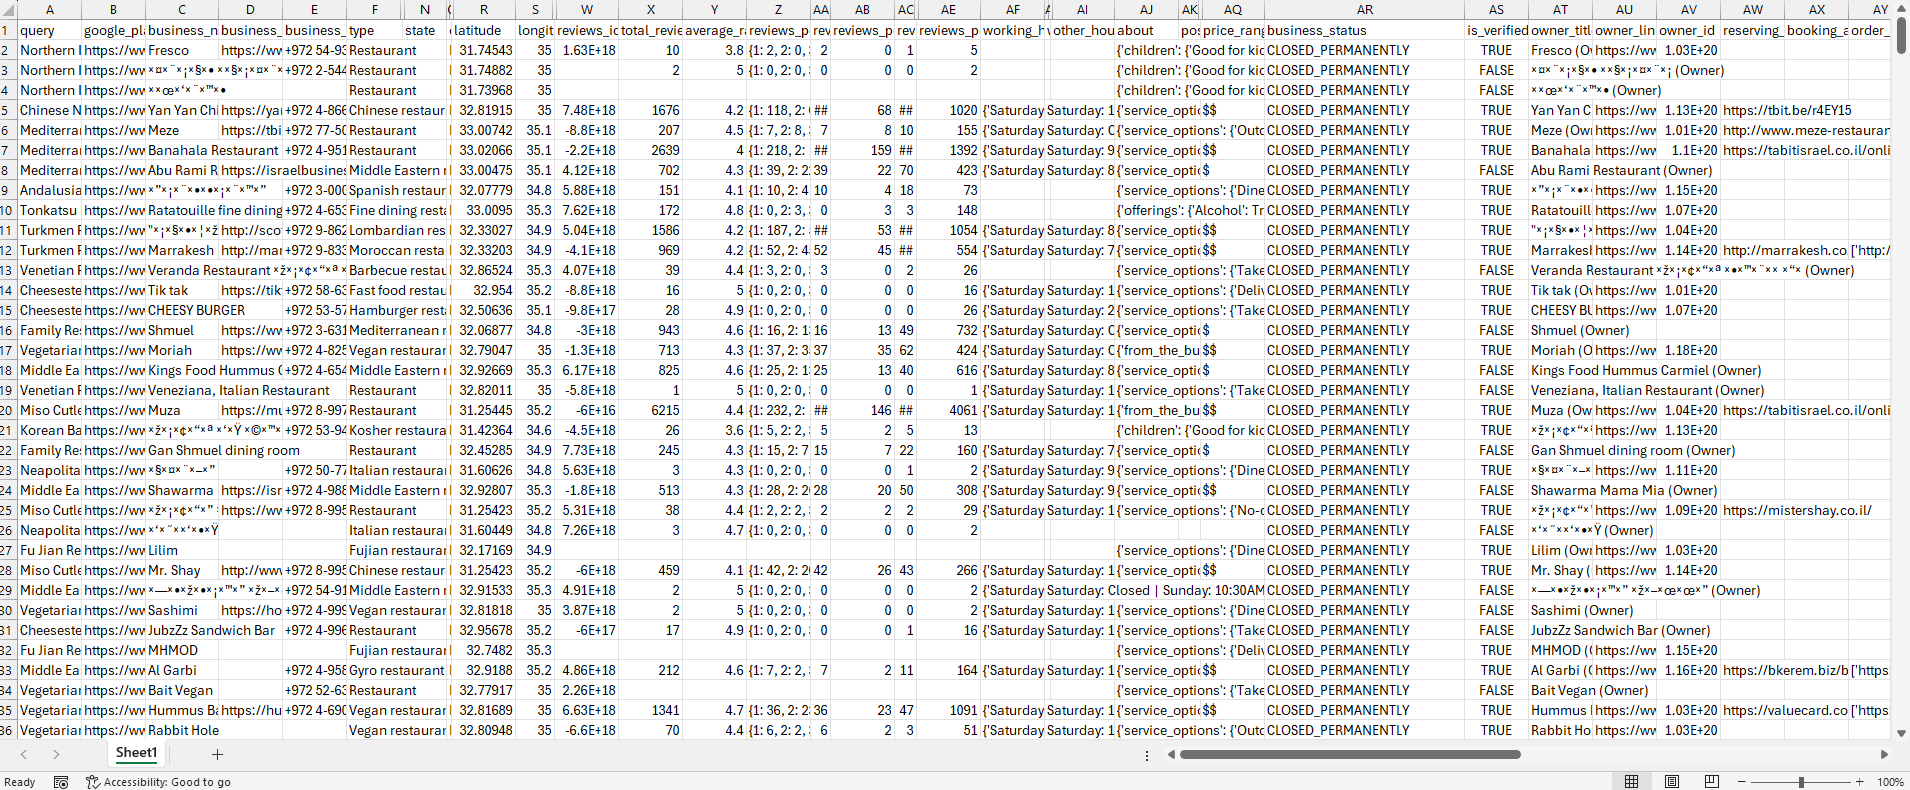Select column AJ header
Viewport: 1910px width, 790px height.
tap(1146, 10)
